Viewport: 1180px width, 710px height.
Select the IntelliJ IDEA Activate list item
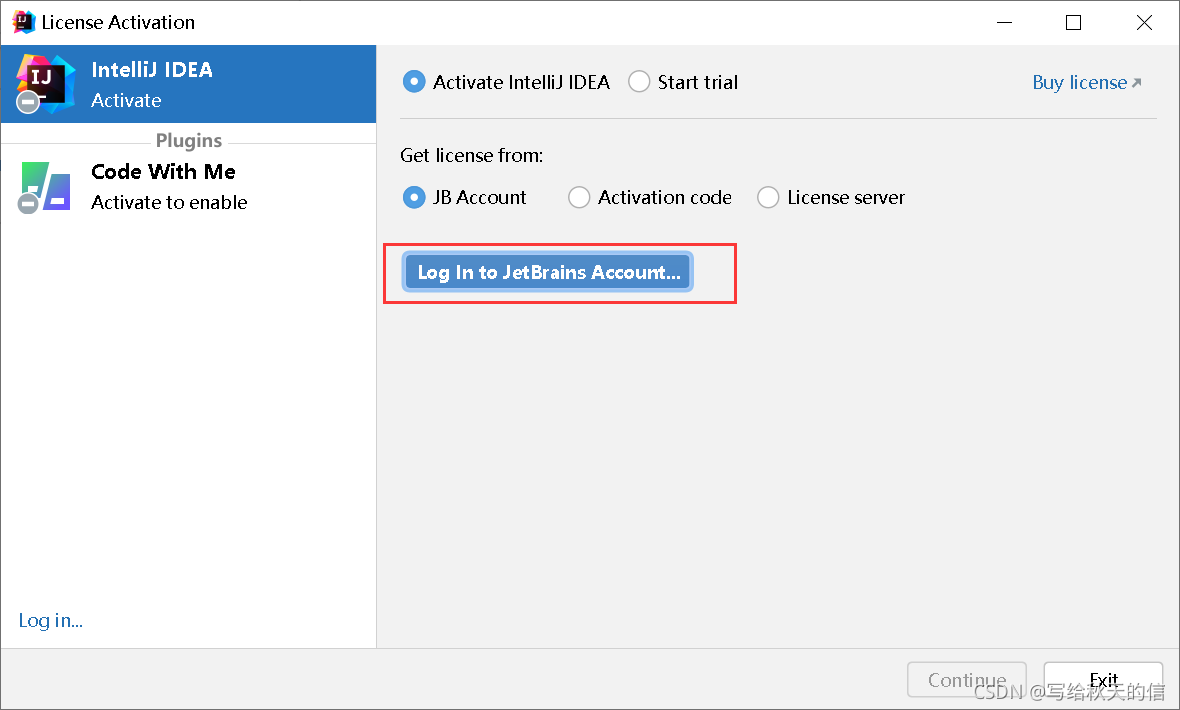(x=188, y=84)
